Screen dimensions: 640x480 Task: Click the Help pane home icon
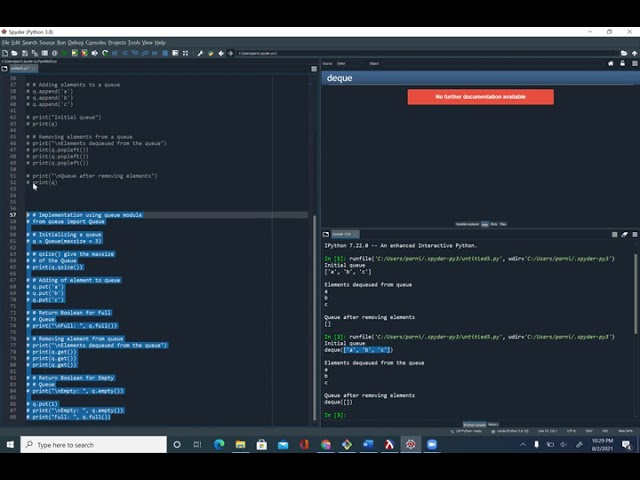[x=611, y=63]
